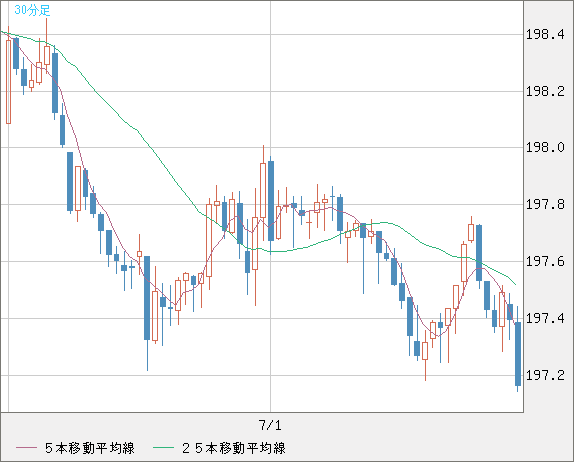Click the 25本移動平均線 legend label
This screenshot has height=462, width=574.
(x=234, y=448)
